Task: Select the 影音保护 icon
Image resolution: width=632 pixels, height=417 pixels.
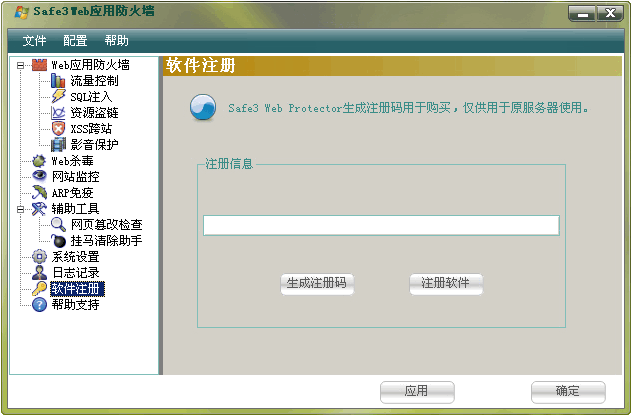Action: 58,145
